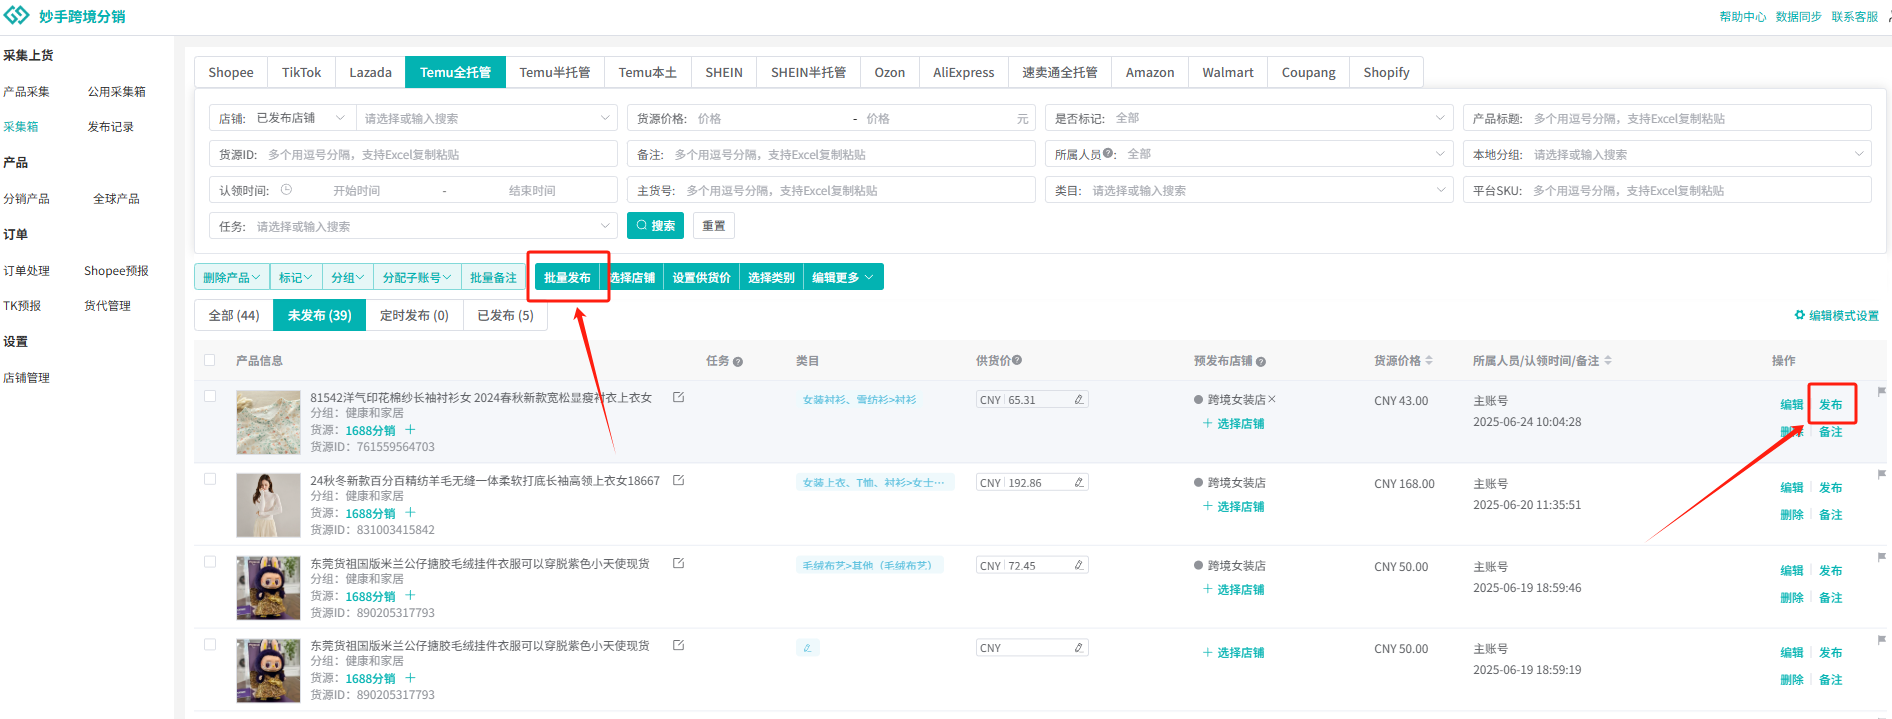Click the help icon beside 任务 column header

tap(738, 361)
